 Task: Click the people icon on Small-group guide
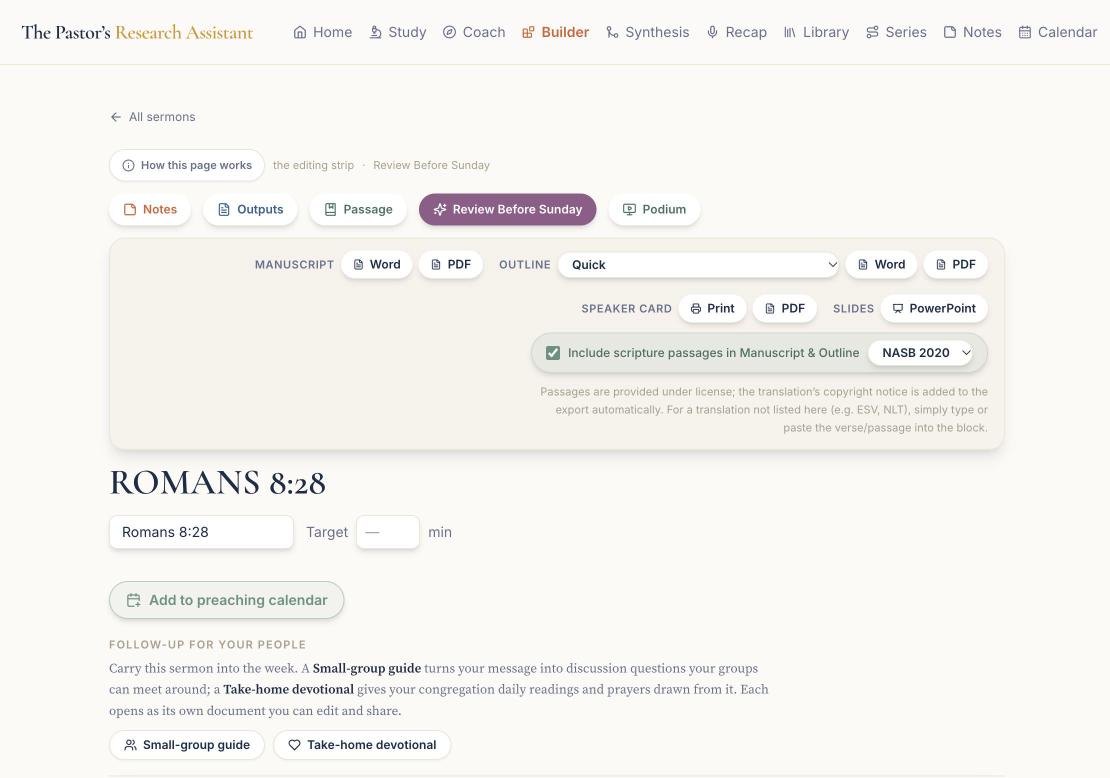pos(130,745)
